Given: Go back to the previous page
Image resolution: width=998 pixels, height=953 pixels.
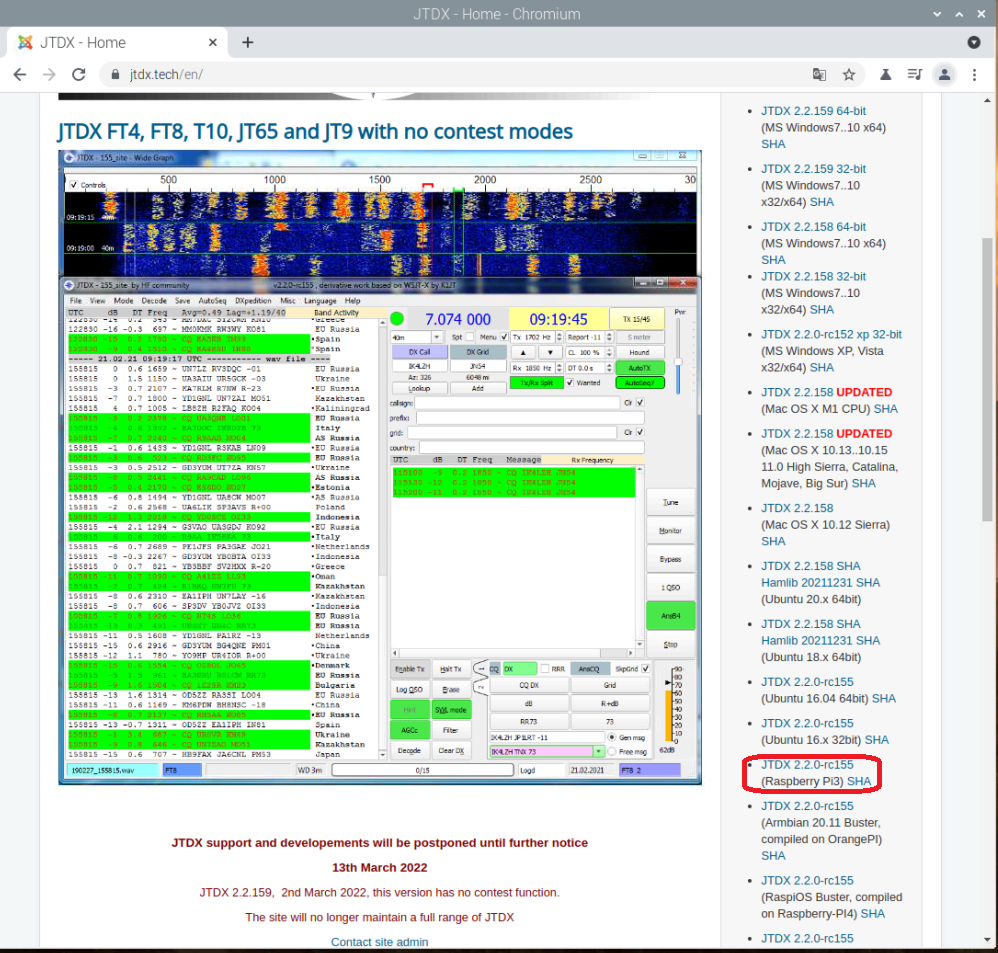Looking at the screenshot, I should coord(20,74).
